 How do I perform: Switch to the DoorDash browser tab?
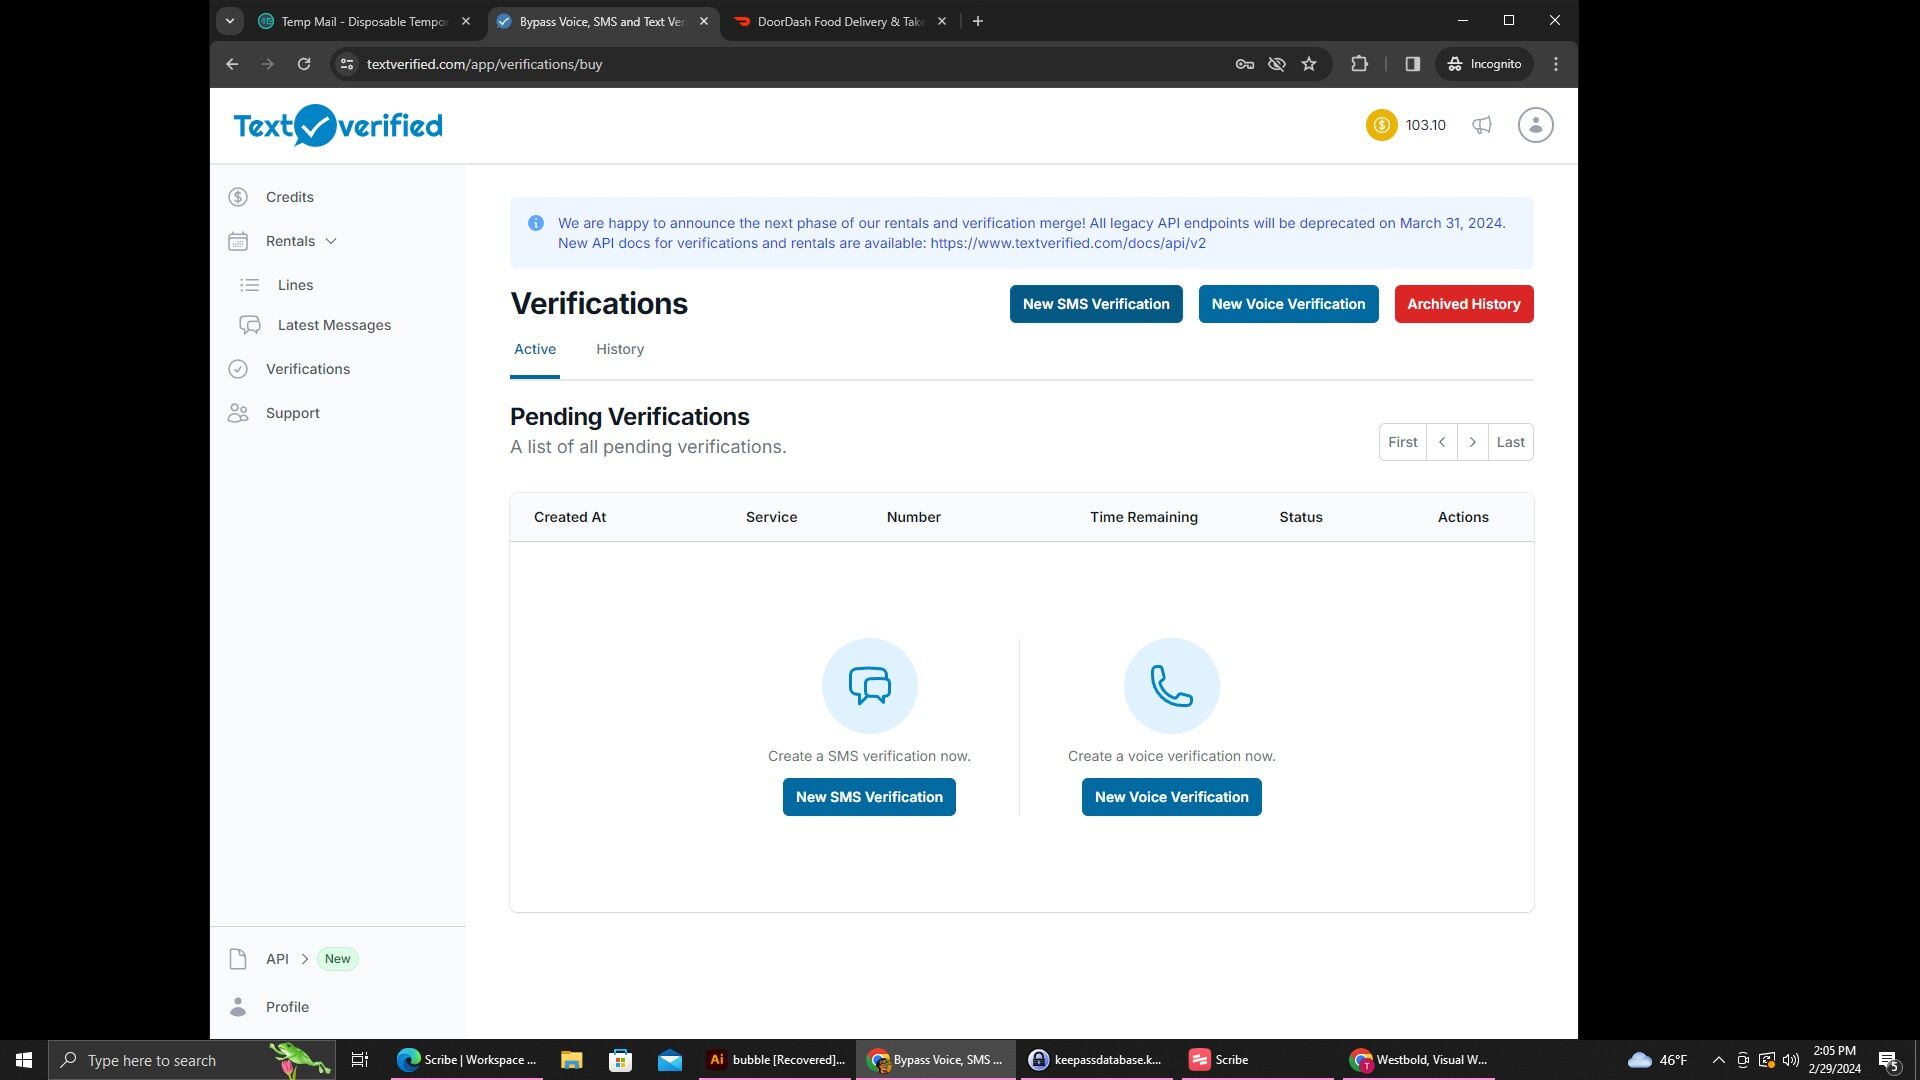point(838,21)
